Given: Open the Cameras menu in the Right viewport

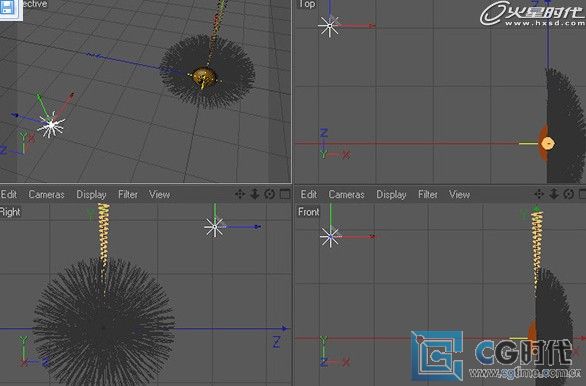Looking at the screenshot, I should pyautogui.click(x=46, y=194).
